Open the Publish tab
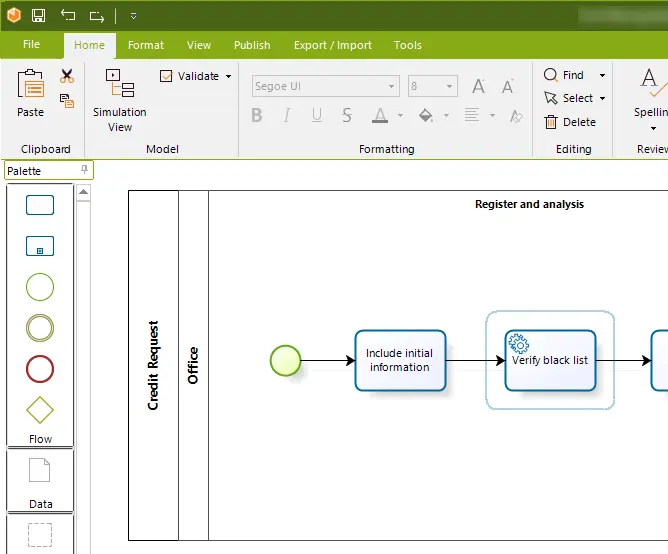668x554 pixels. [252, 45]
